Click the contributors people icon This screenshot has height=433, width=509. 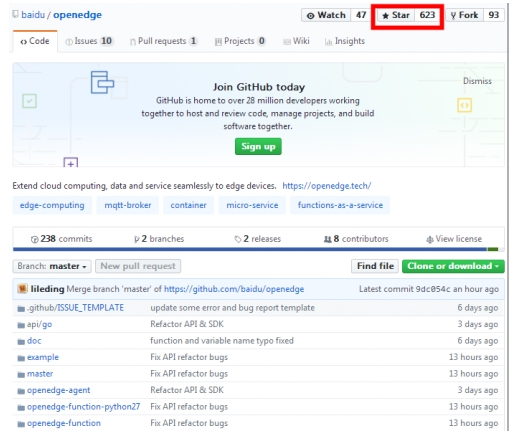click(327, 239)
